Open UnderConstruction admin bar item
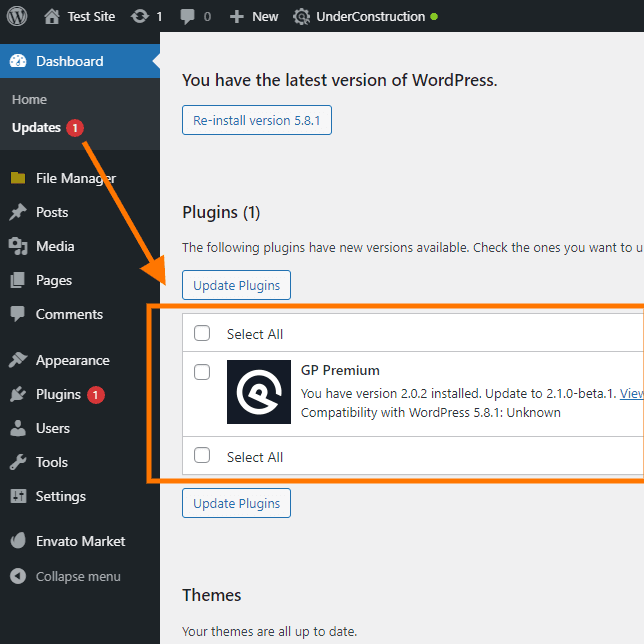644x644 pixels. 370,16
